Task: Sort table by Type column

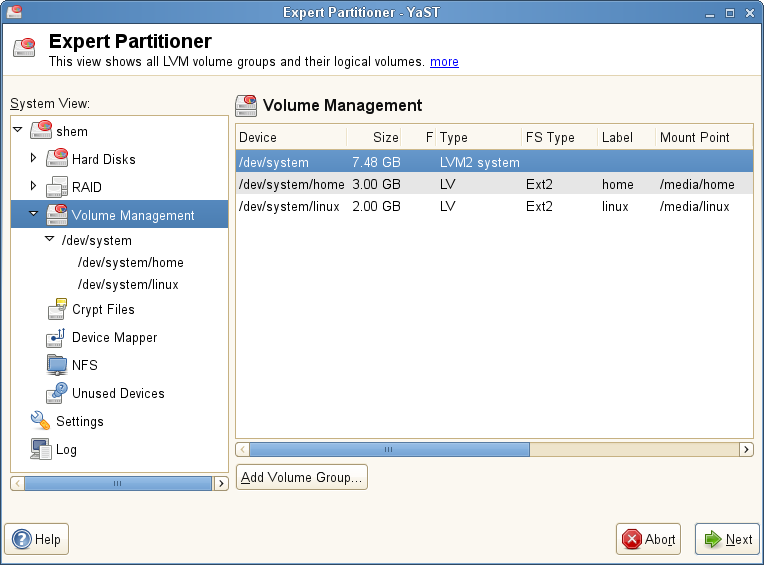Action: (x=479, y=137)
